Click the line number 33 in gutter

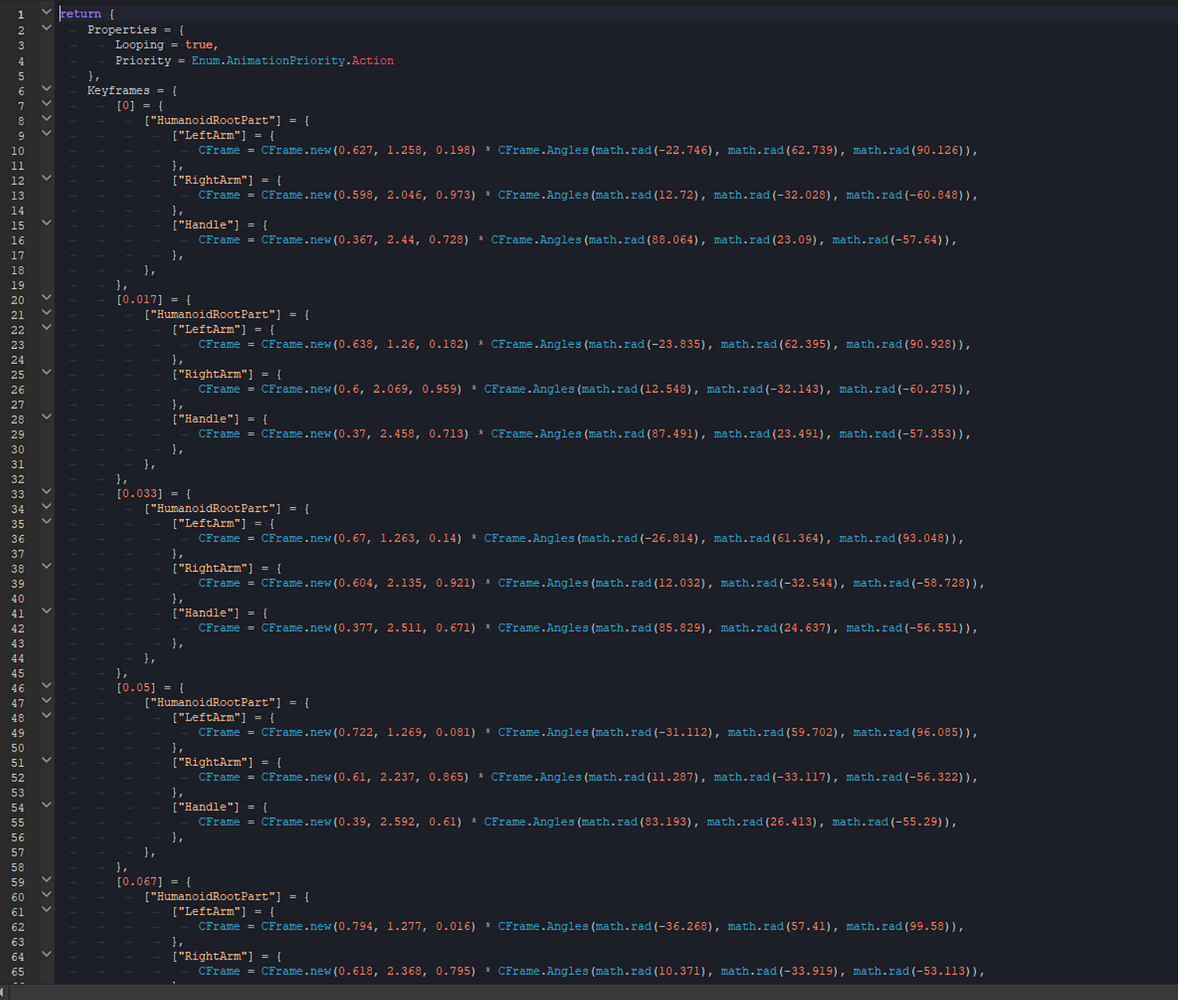(17, 494)
